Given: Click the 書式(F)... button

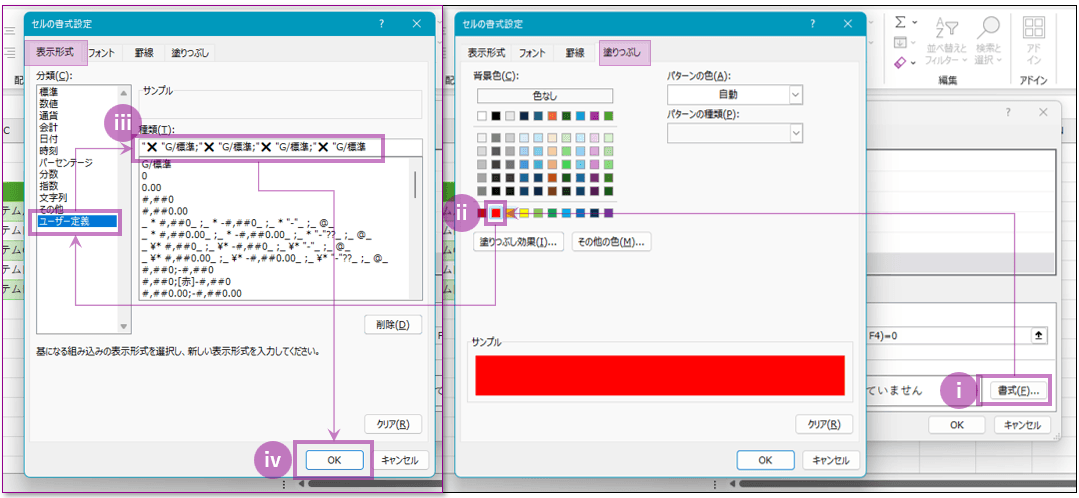Looking at the screenshot, I should 1016,391.
